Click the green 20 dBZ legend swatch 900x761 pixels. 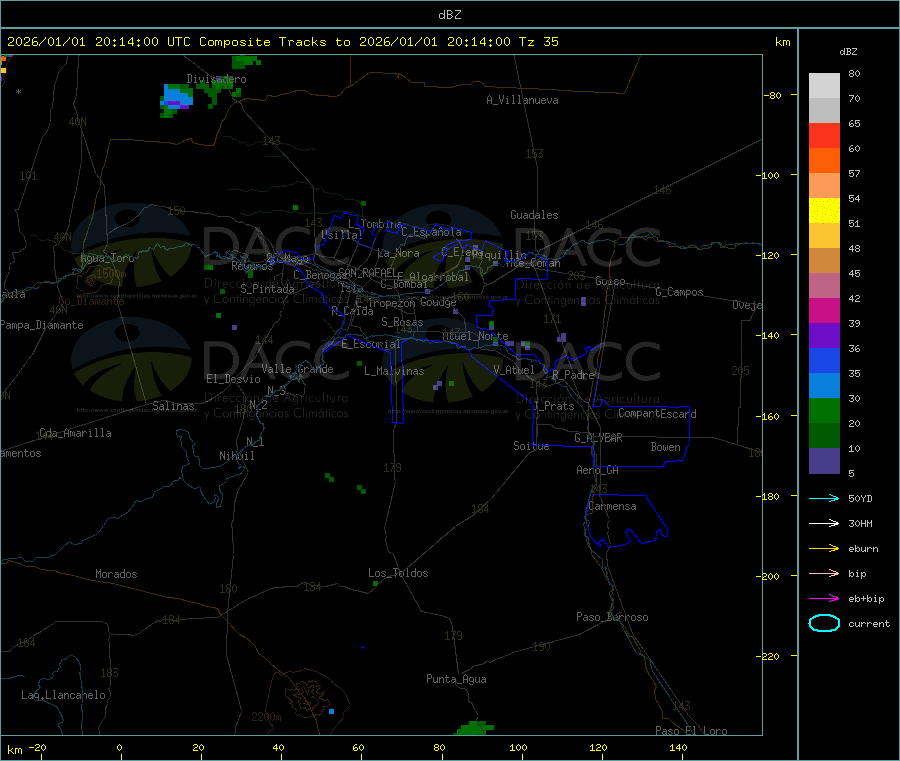point(824,410)
